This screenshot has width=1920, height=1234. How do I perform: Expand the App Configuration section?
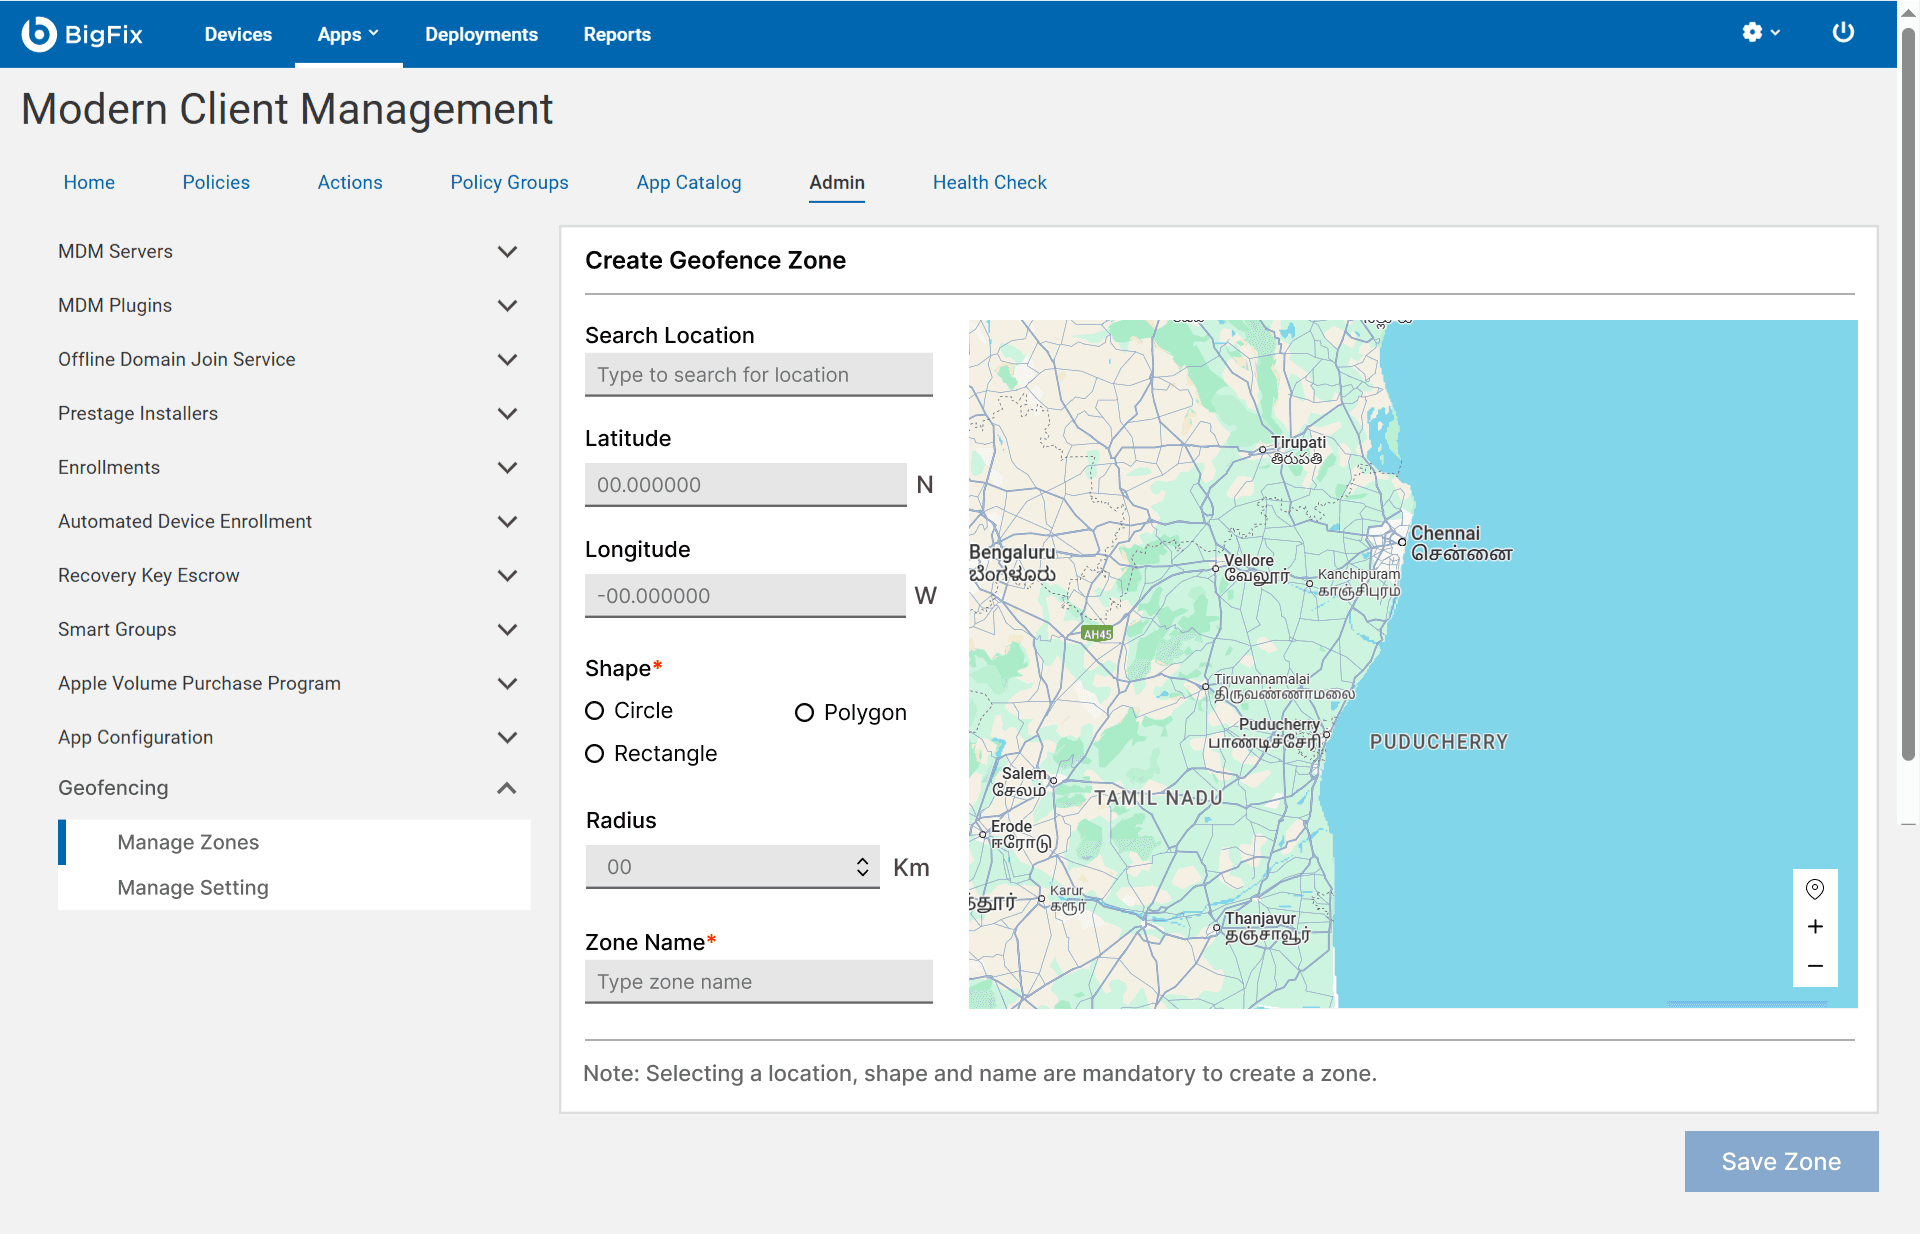(507, 737)
